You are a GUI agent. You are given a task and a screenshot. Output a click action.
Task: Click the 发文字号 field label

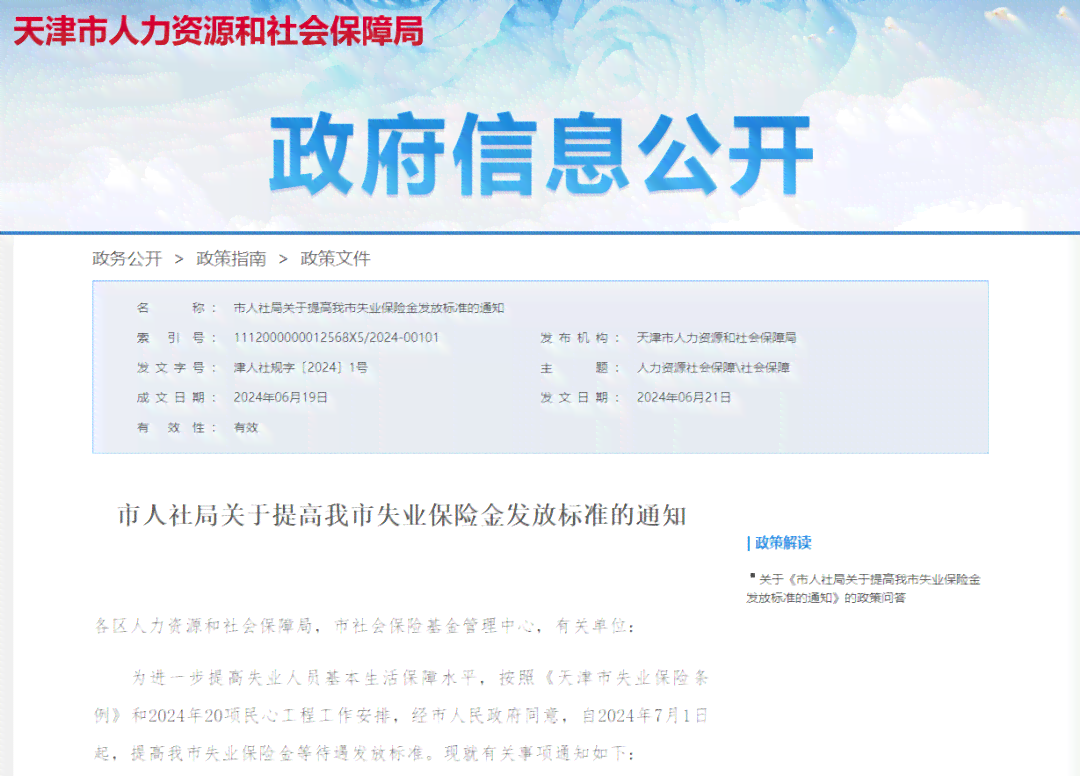pyautogui.click(x=177, y=368)
